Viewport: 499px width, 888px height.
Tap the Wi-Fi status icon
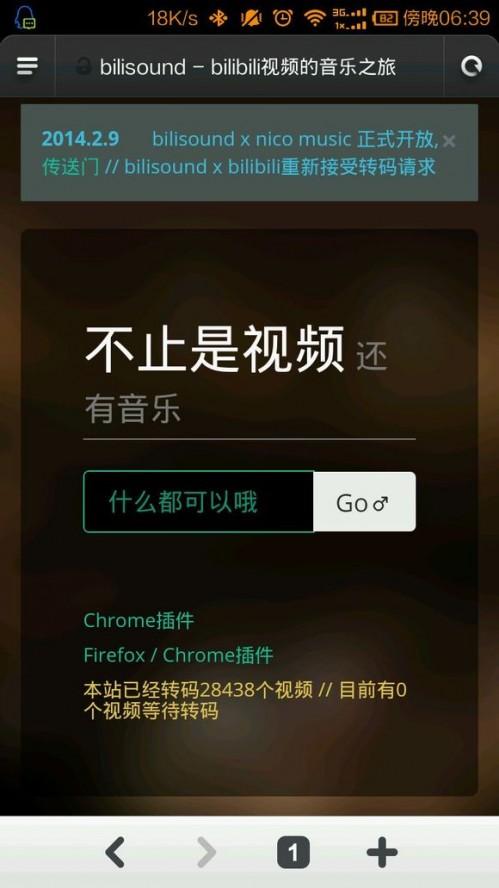click(x=314, y=18)
